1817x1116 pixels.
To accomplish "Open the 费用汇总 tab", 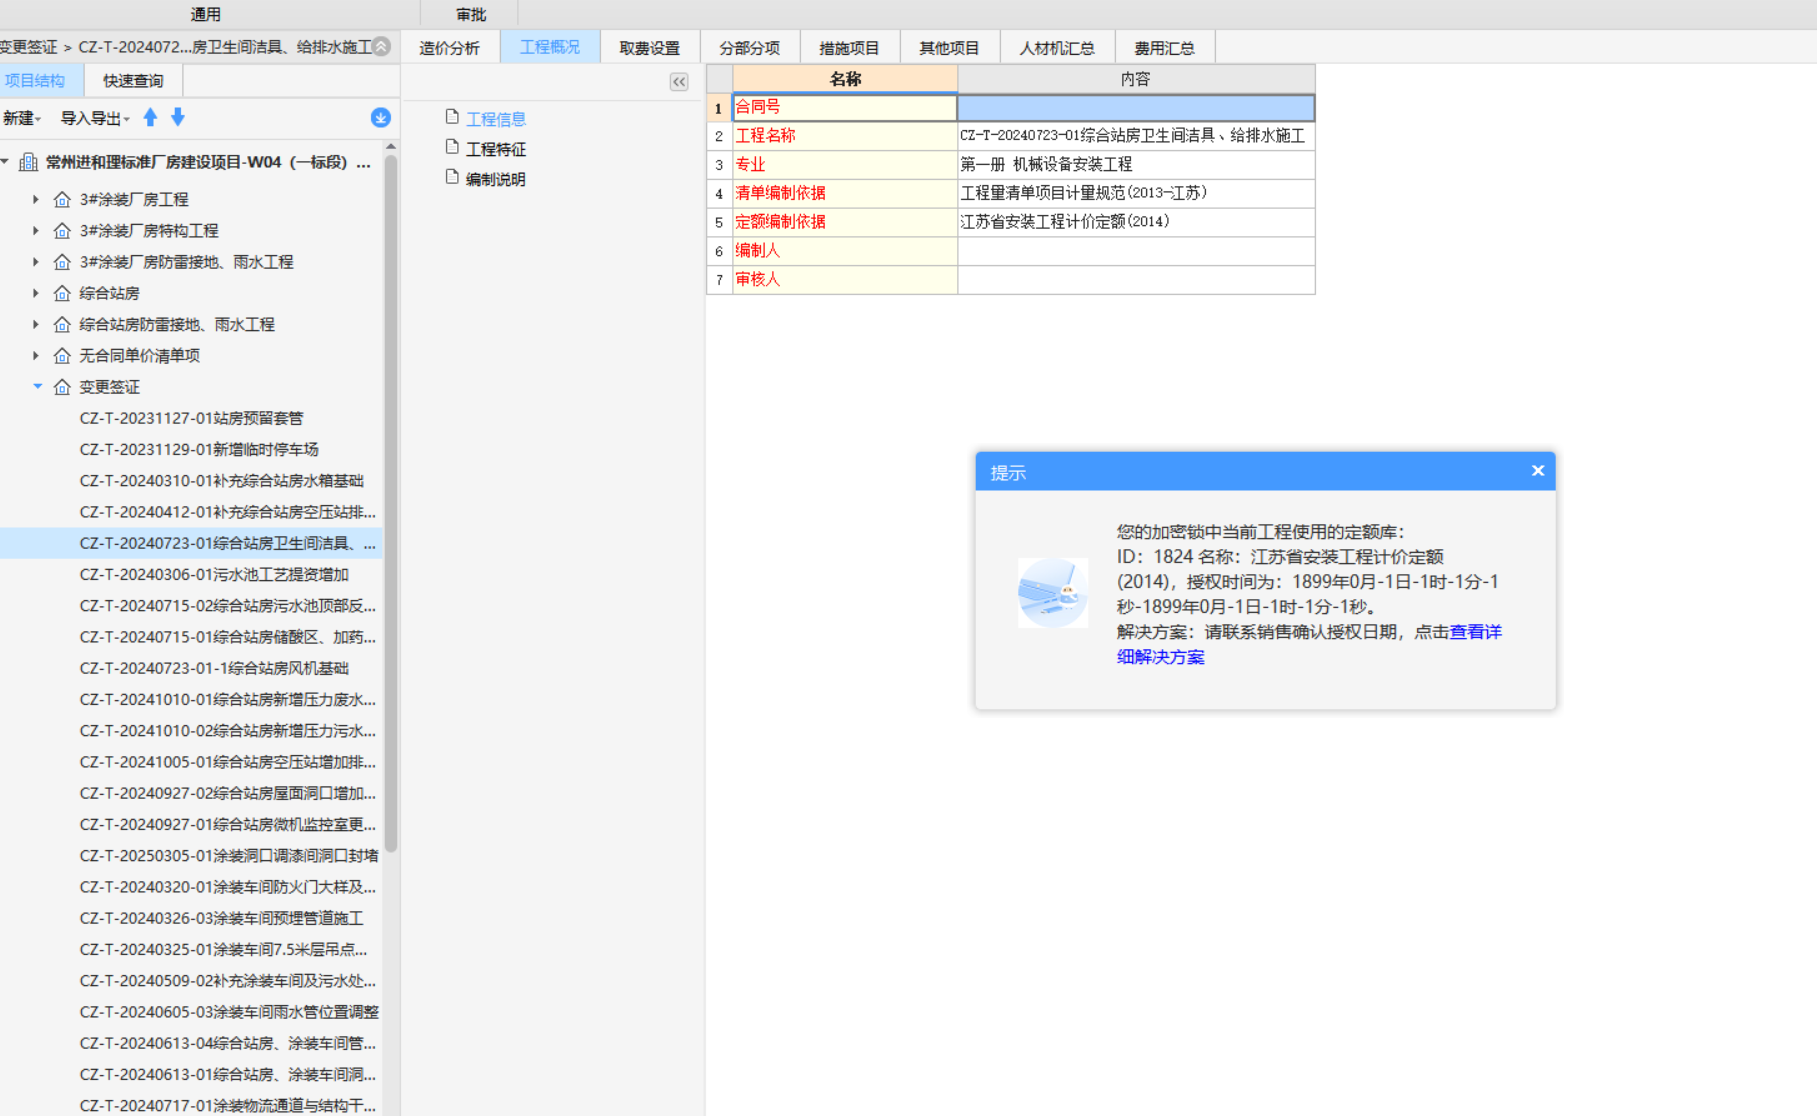I will pyautogui.click(x=1165, y=48).
